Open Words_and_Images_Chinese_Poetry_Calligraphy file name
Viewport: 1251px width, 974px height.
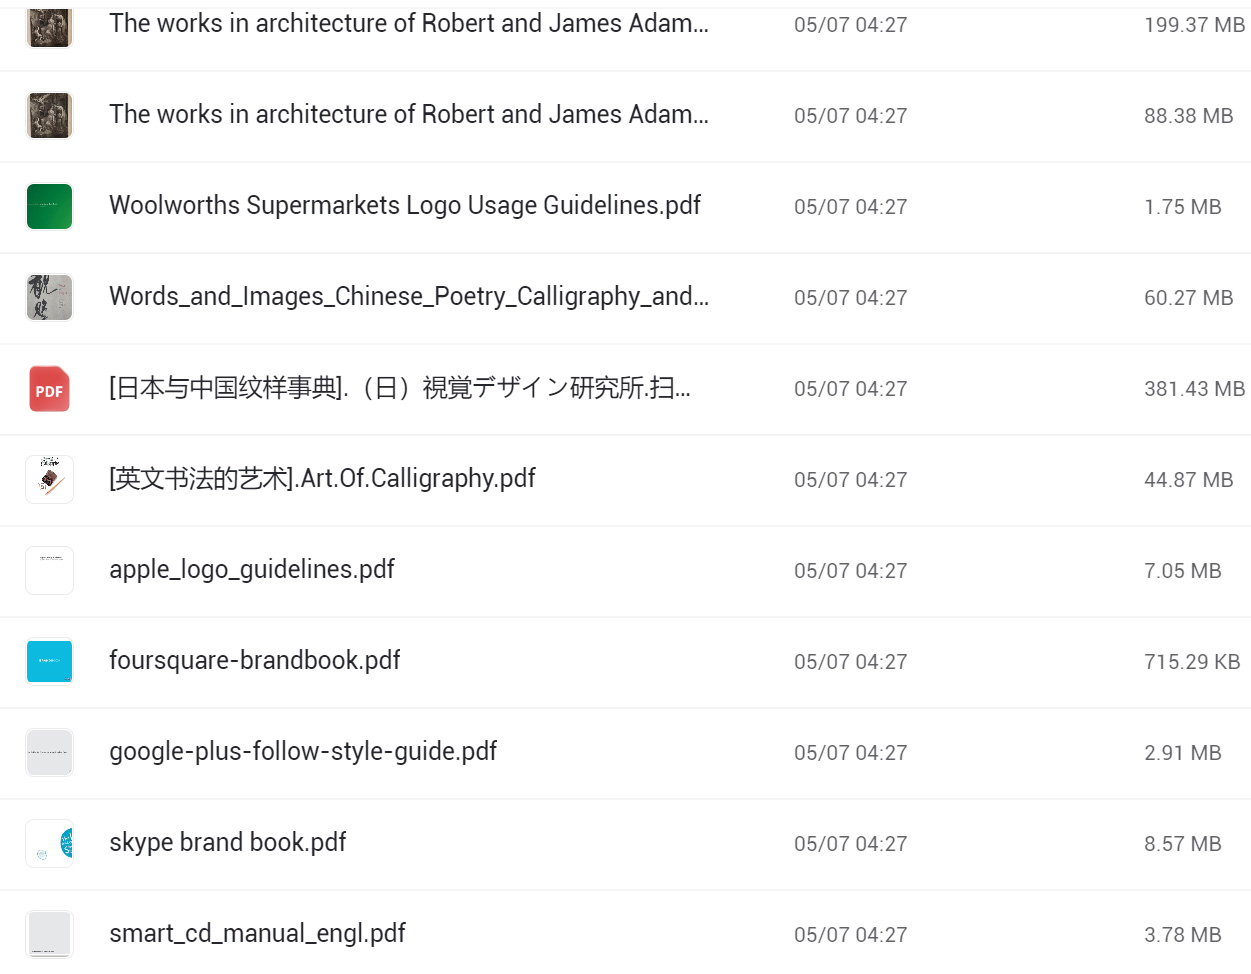pos(409,297)
